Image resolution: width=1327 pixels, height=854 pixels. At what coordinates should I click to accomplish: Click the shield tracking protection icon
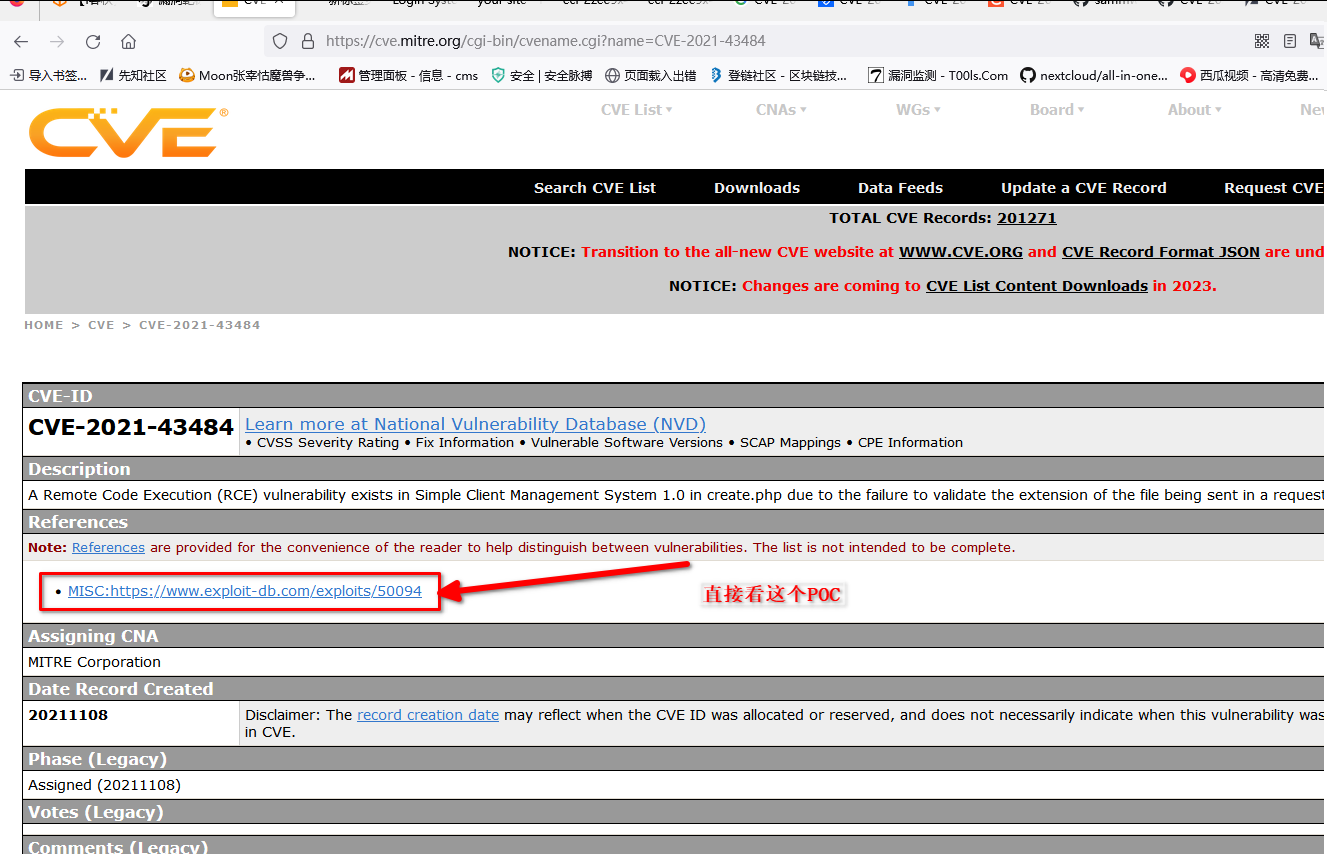click(280, 41)
